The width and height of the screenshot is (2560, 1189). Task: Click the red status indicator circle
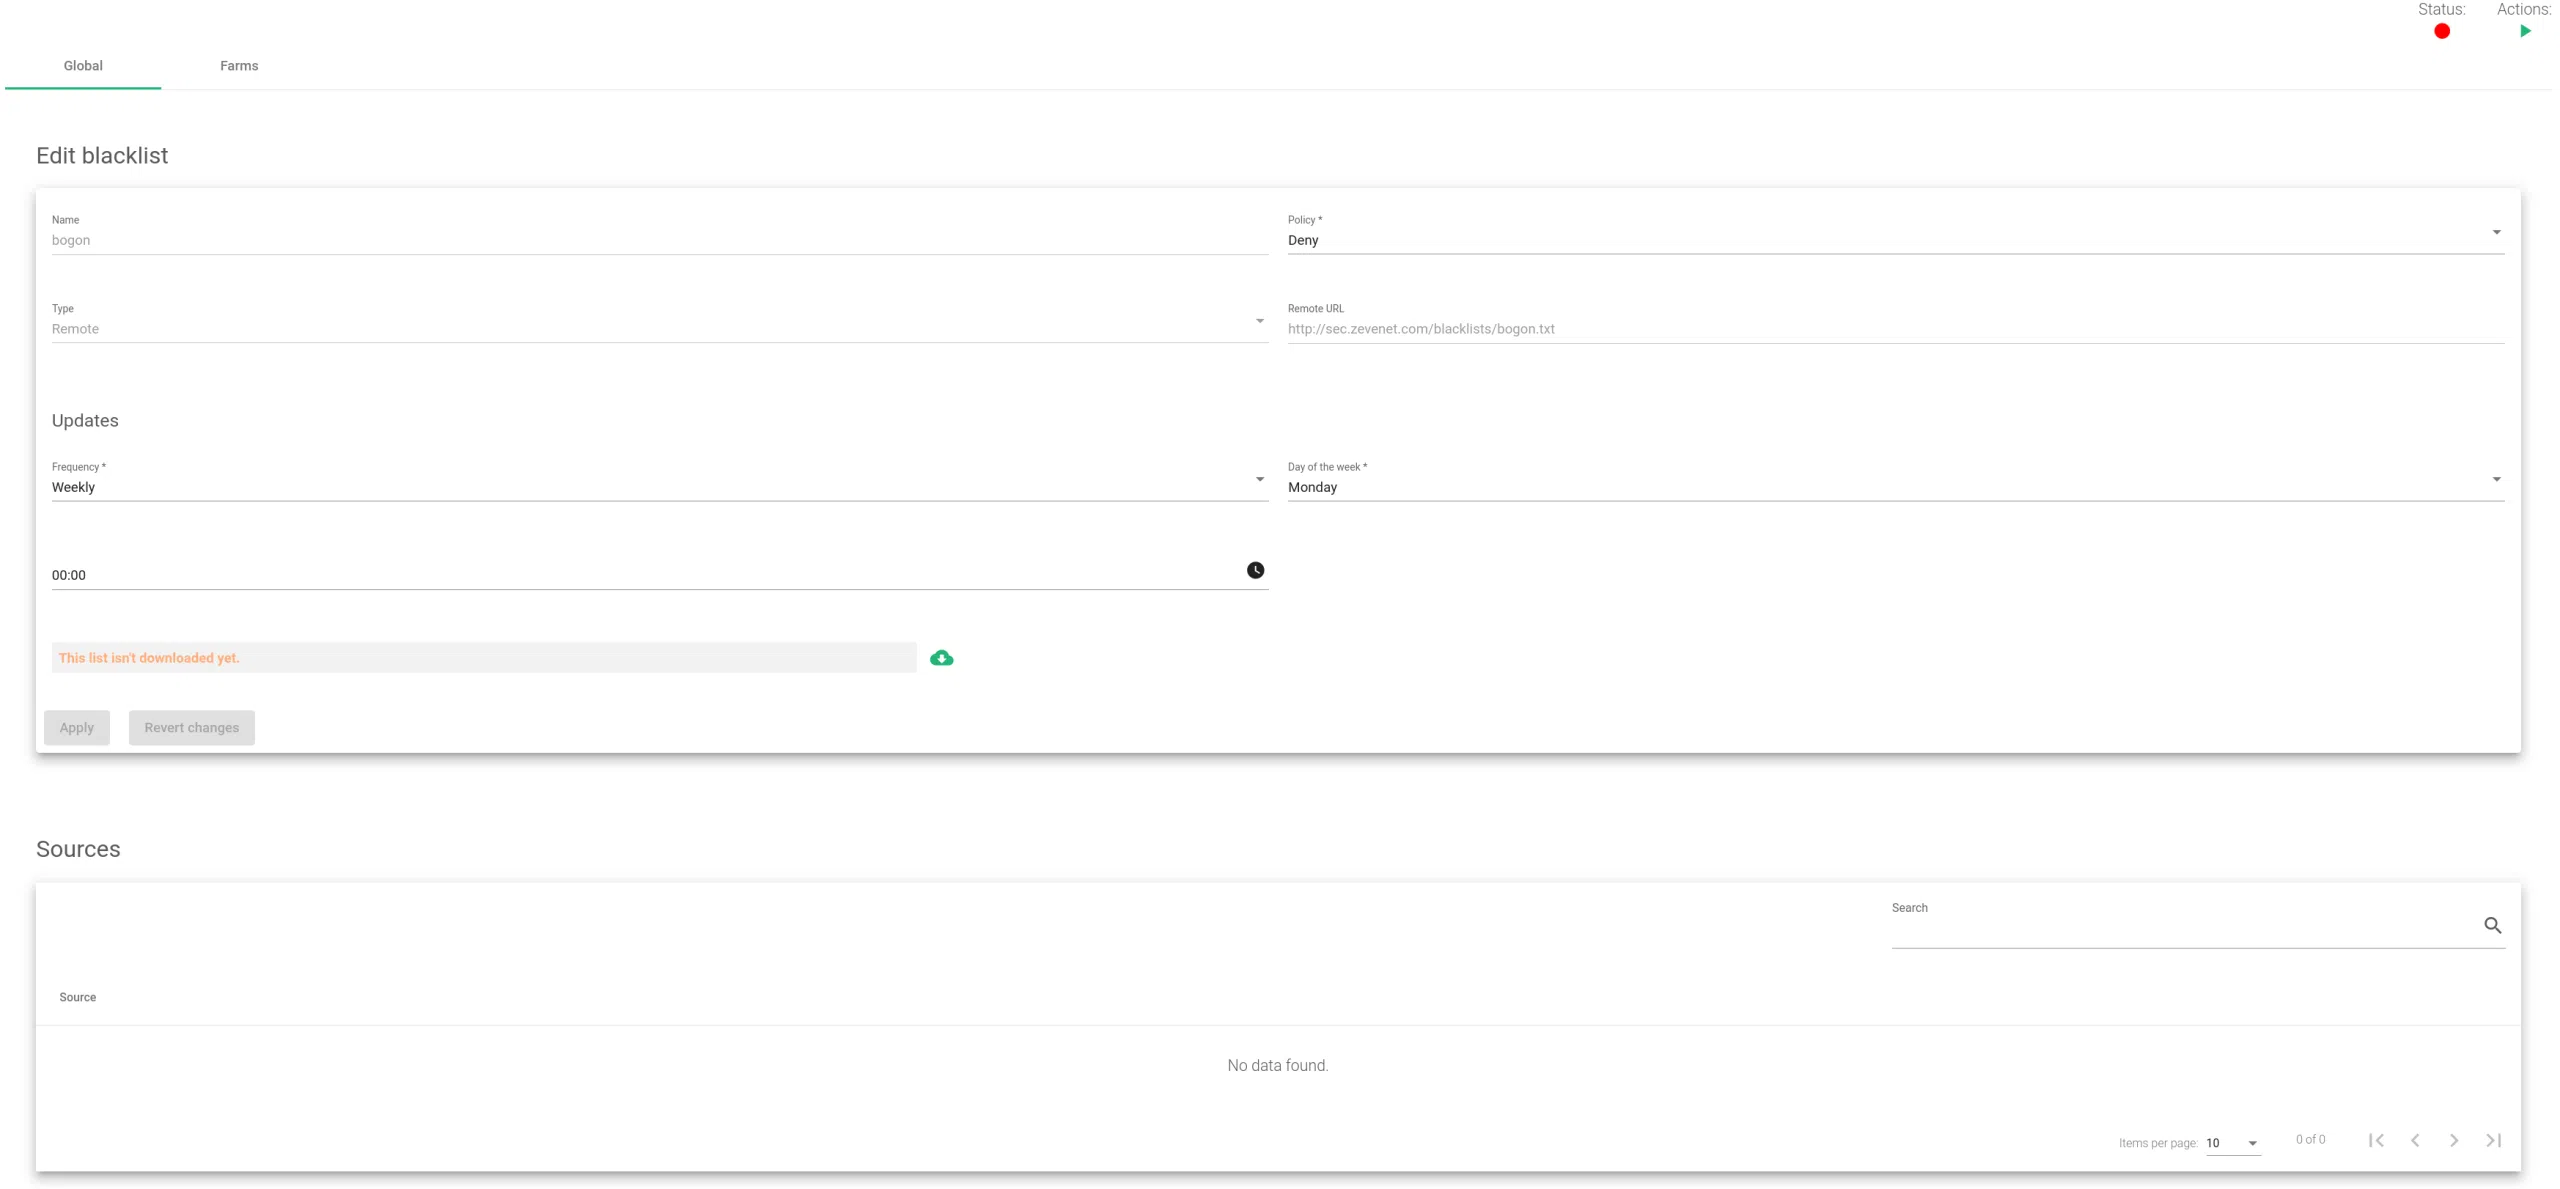pyautogui.click(x=2441, y=31)
